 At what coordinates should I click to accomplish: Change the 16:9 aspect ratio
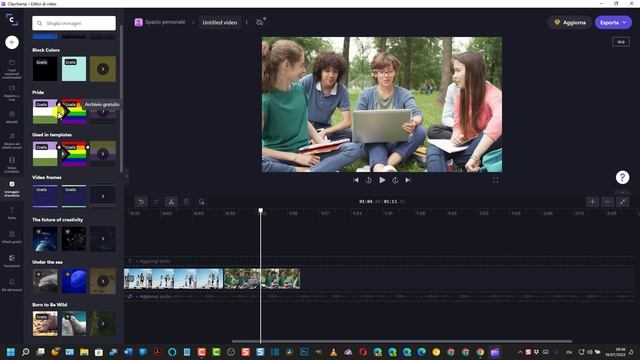[x=620, y=42]
